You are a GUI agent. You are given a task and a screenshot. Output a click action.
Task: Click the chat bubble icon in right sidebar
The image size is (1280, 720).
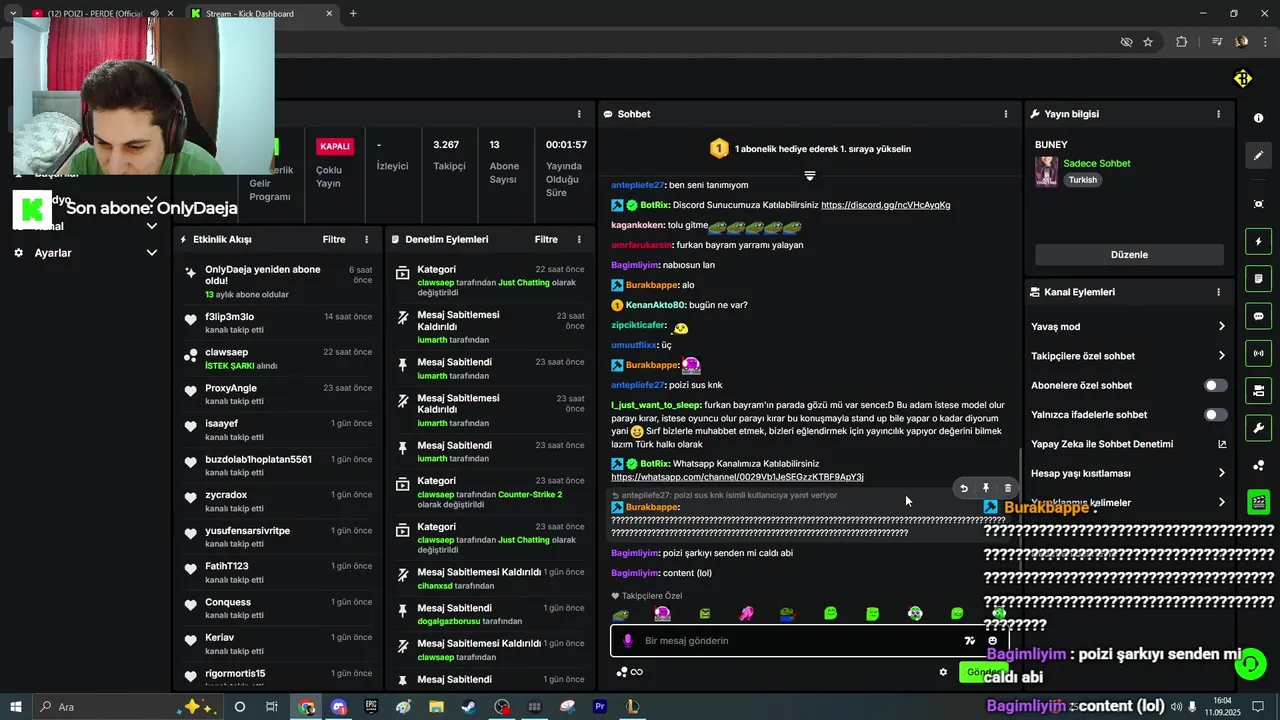click(1258, 316)
